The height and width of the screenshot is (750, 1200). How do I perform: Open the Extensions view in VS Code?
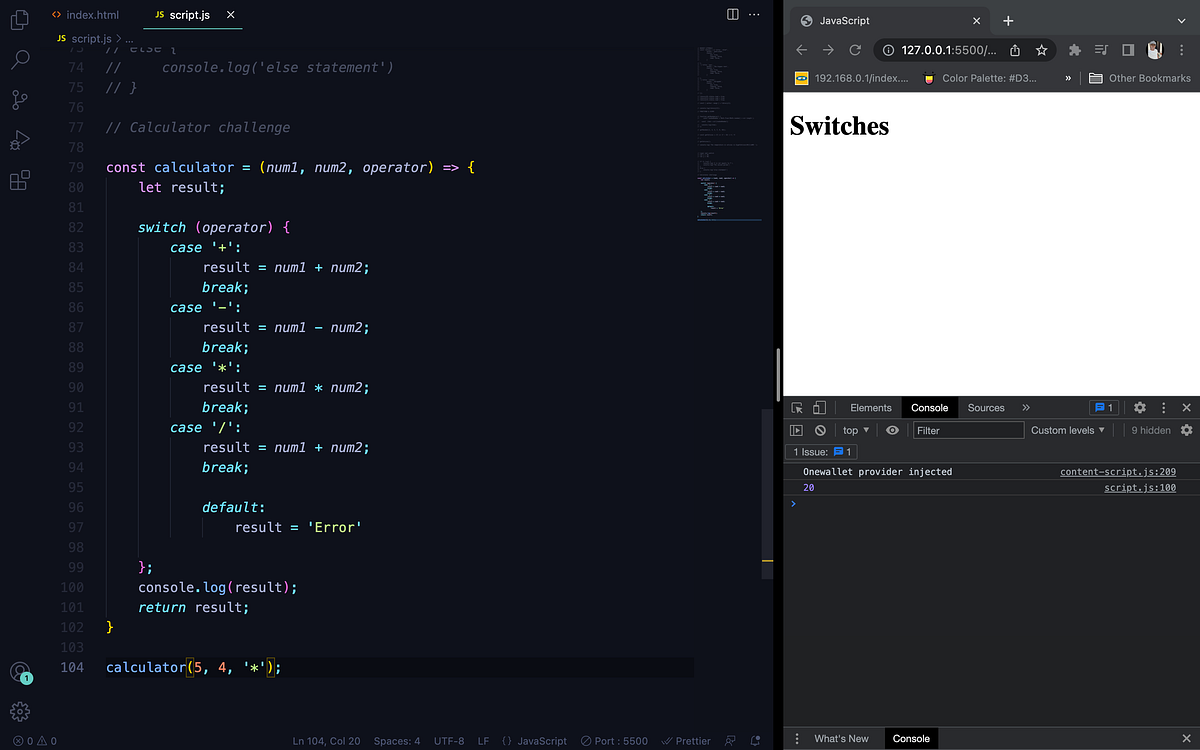pos(19,181)
